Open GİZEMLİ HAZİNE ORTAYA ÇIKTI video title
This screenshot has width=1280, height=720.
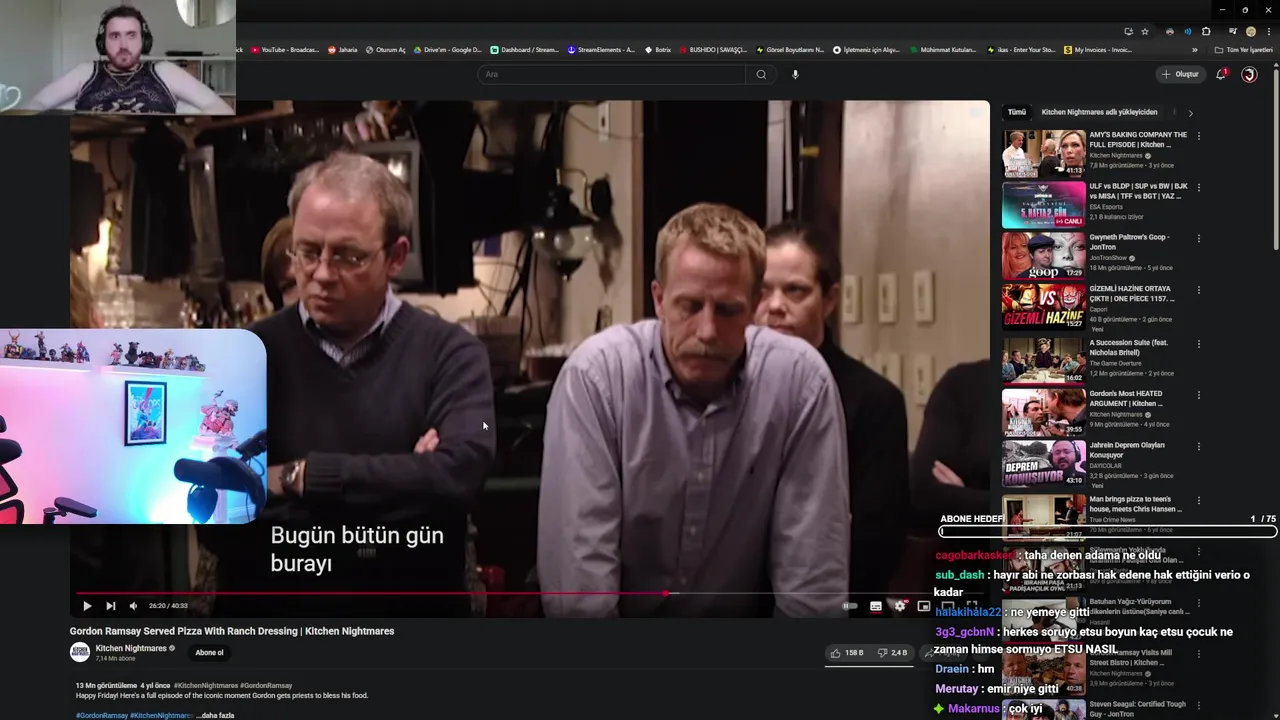tap(1131, 293)
